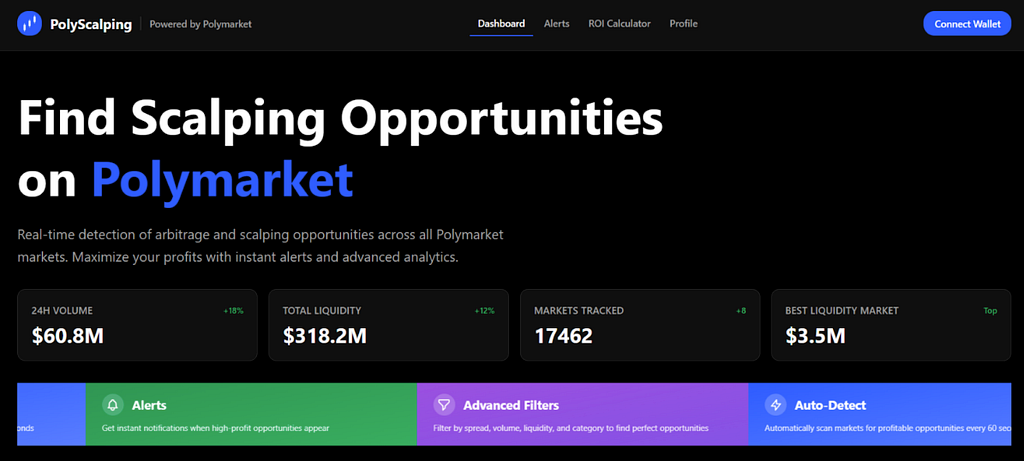The image size is (1024, 461).
Task: Click the Powered by Polymarket text
Action: (x=200, y=24)
